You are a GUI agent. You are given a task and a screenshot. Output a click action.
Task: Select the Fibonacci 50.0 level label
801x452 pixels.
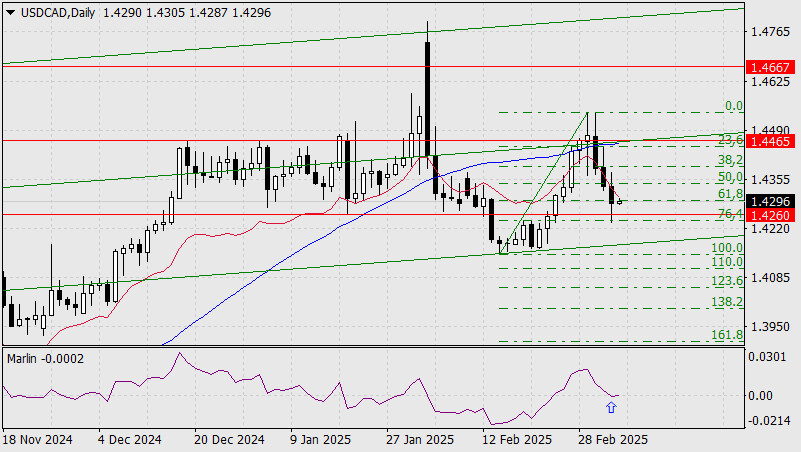(731, 177)
